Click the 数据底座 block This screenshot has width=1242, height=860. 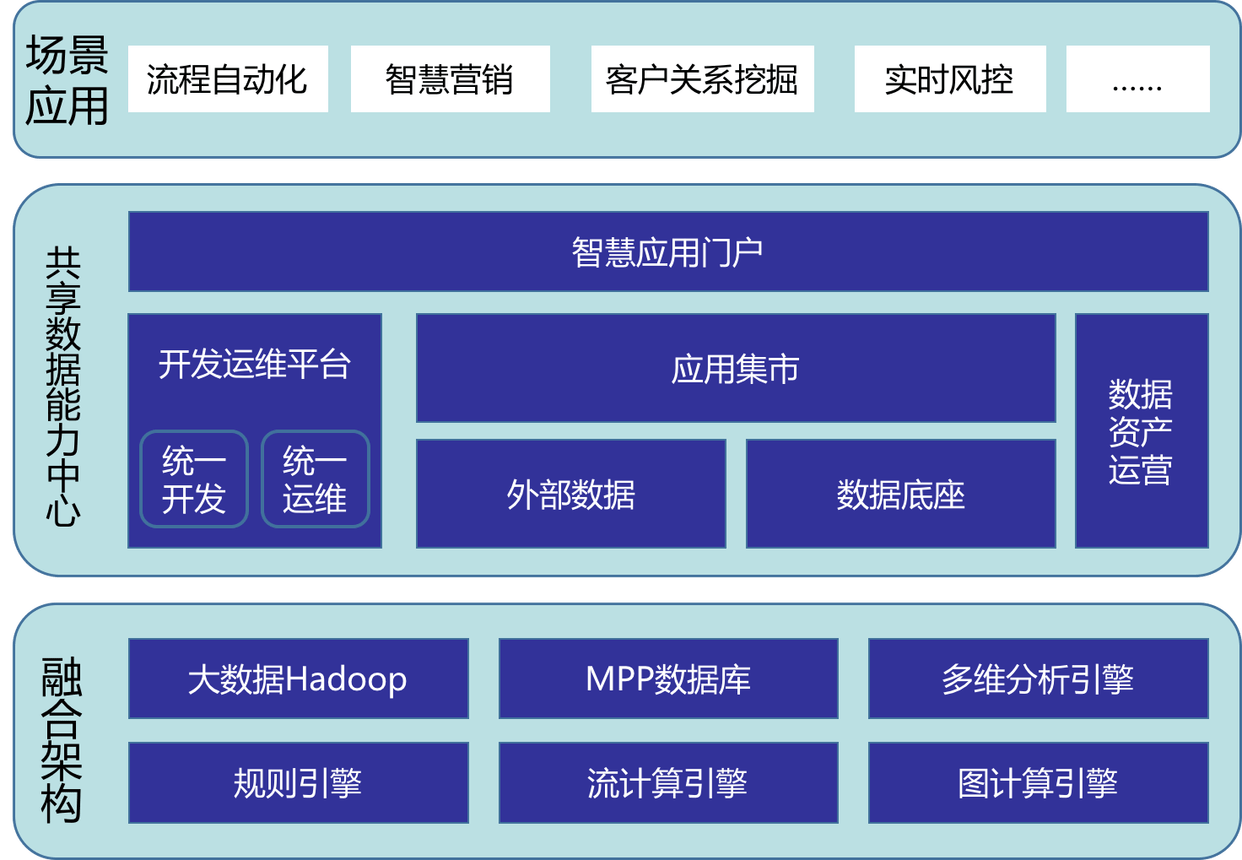[901, 494]
